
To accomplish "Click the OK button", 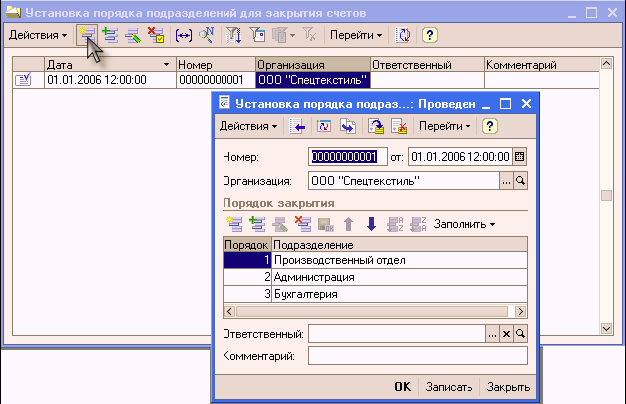I will tap(402, 387).
